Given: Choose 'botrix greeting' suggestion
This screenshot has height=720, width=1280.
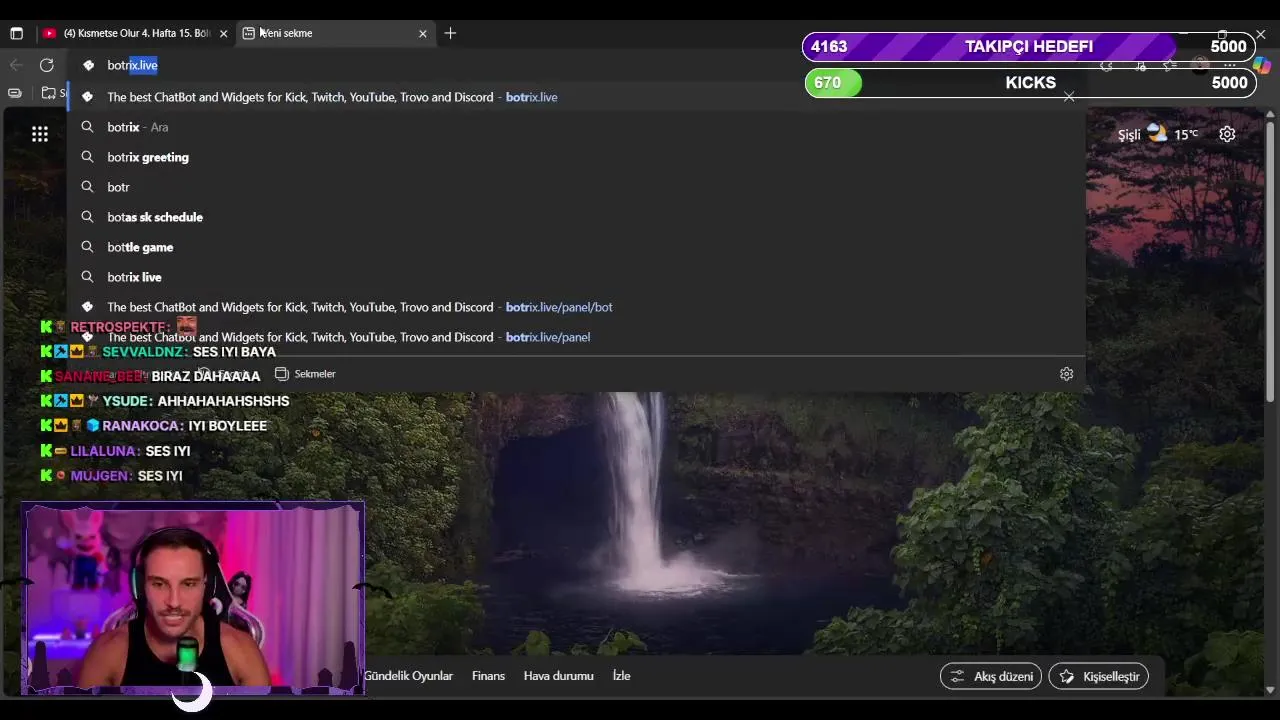Looking at the screenshot, I should tap(576, 157).
